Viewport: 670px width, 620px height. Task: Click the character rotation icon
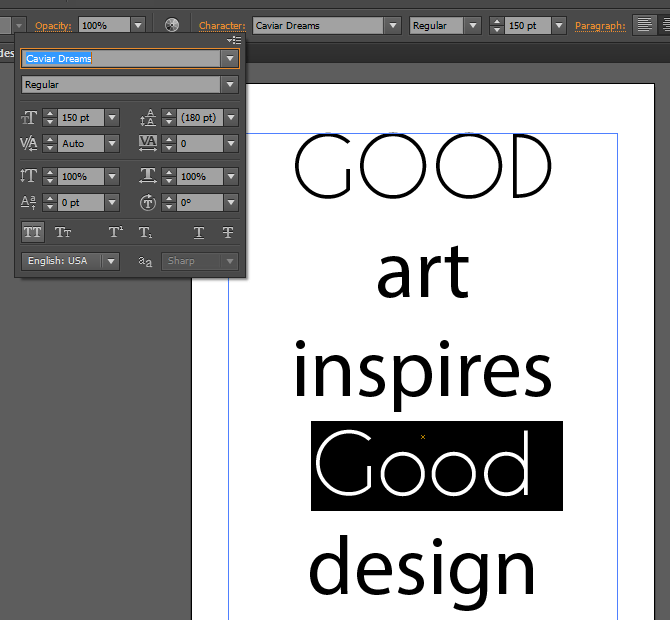point(148,202)
